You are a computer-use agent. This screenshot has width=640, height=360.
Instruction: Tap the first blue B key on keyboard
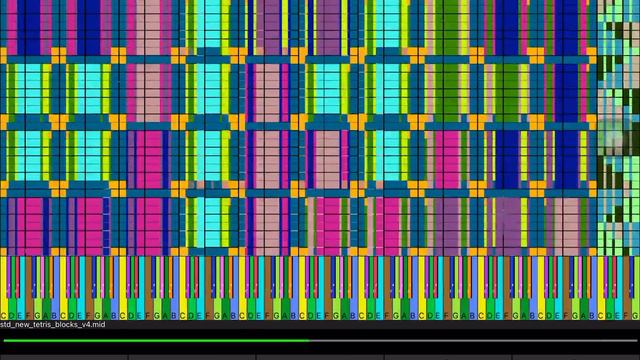pos(54,288)
